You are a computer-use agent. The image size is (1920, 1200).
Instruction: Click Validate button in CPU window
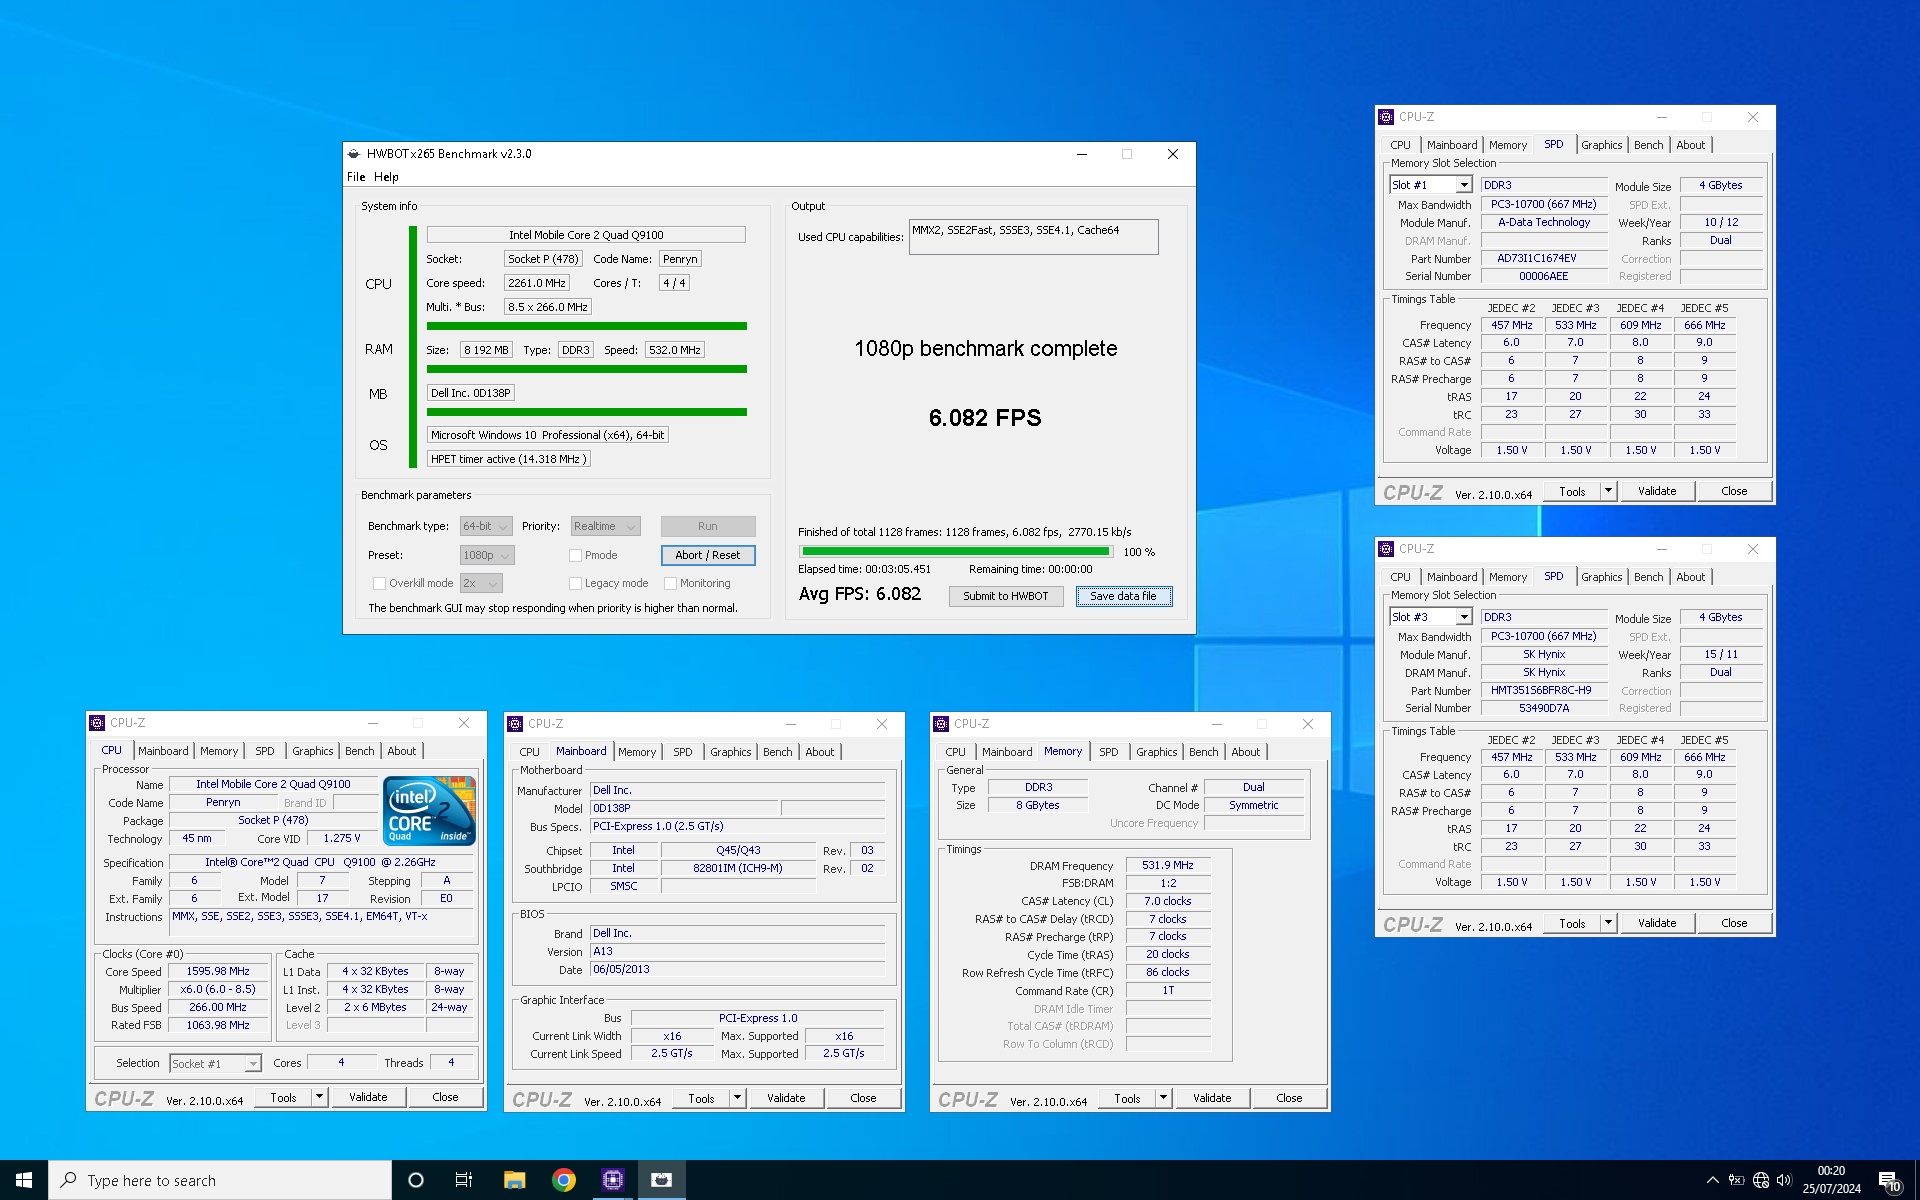368,1097
